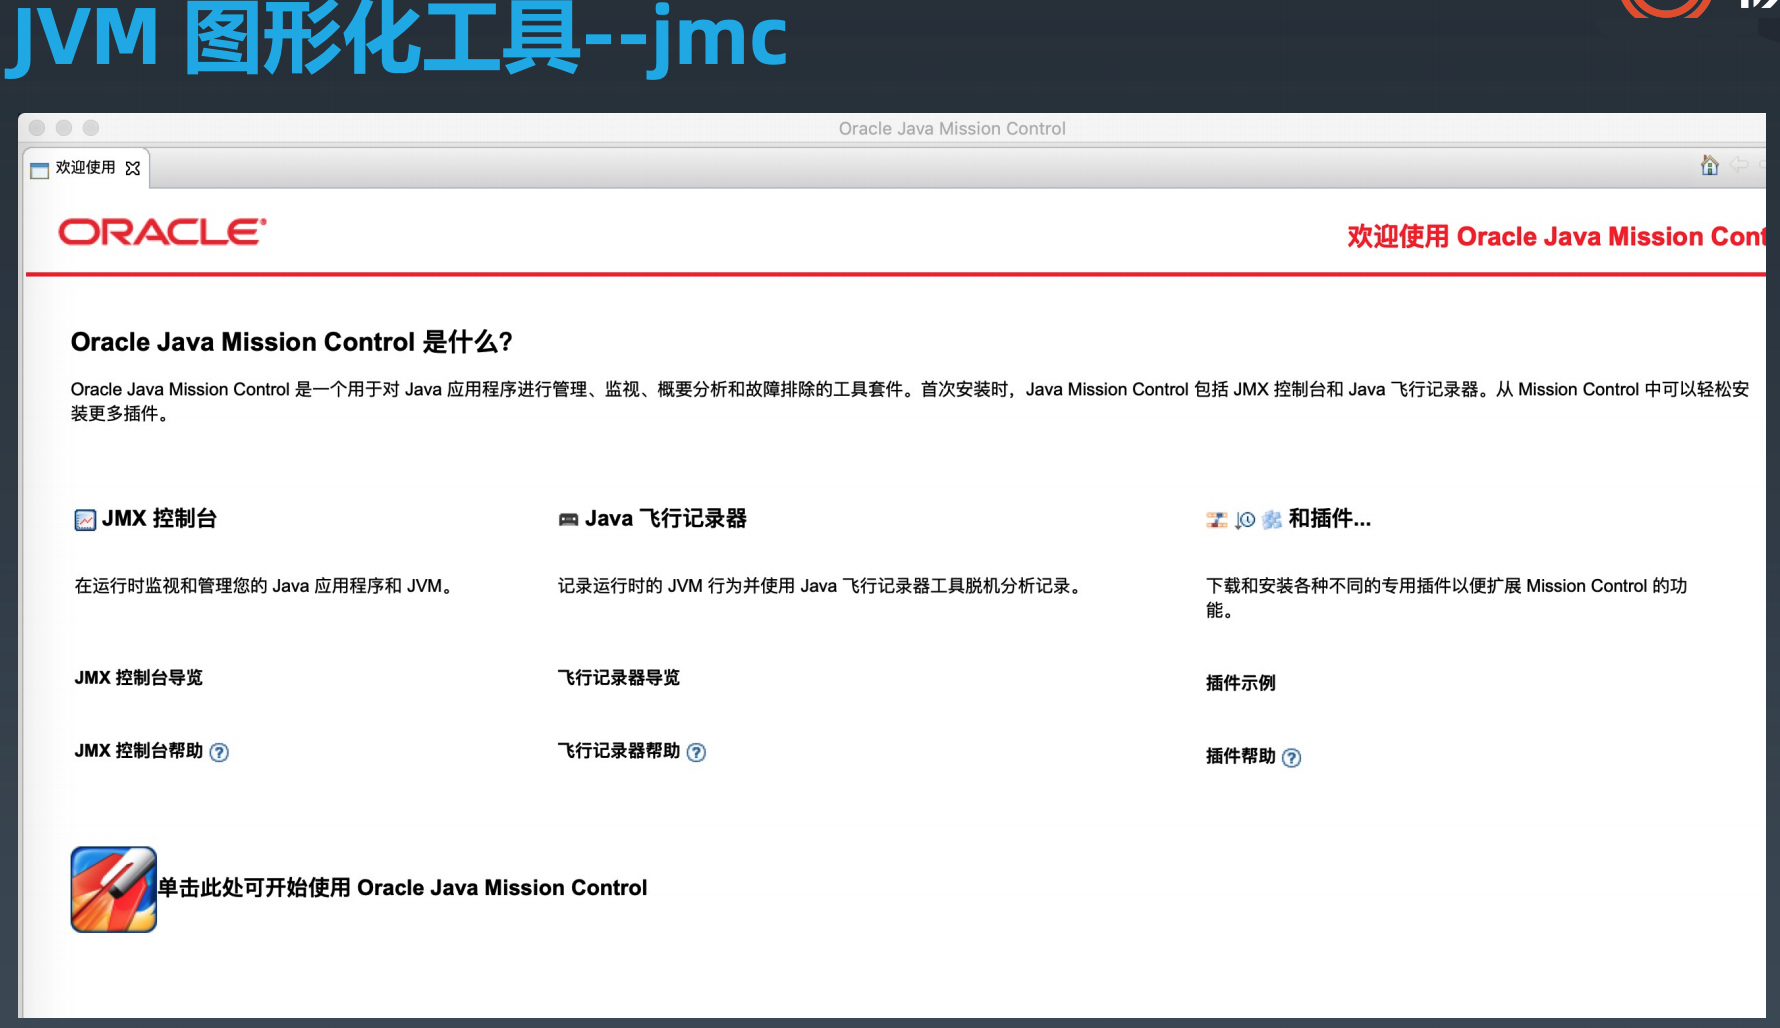Click the gears plugin icon before 和插件
This screenshot has height=1028, width=1780.
[1272, 520]
